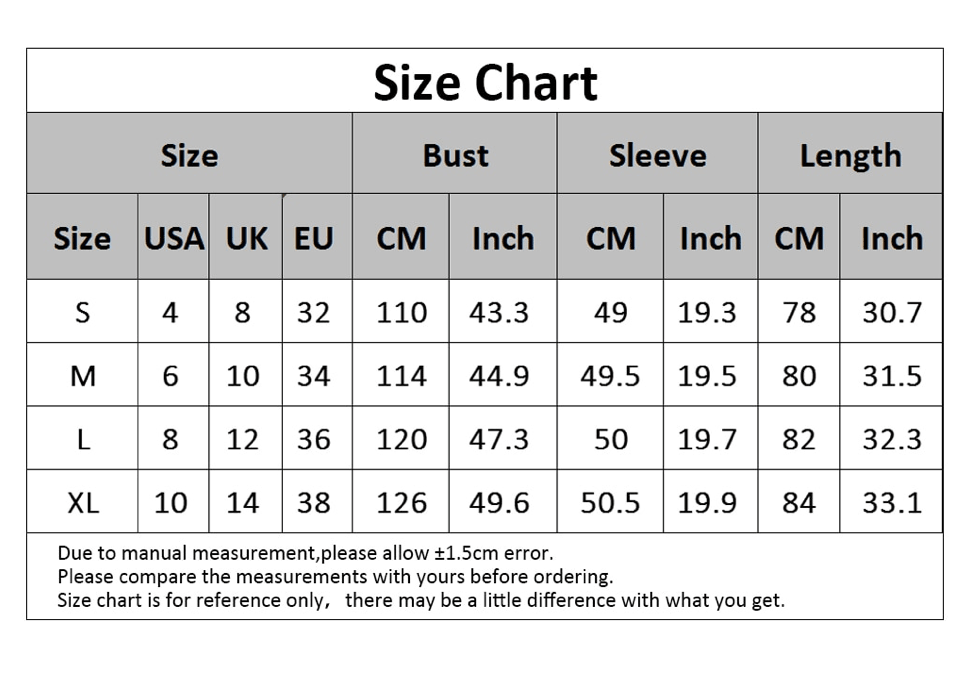This screenshot has width=967, height=676.
Task: Select the Bust column header
Action: point(455,154)
